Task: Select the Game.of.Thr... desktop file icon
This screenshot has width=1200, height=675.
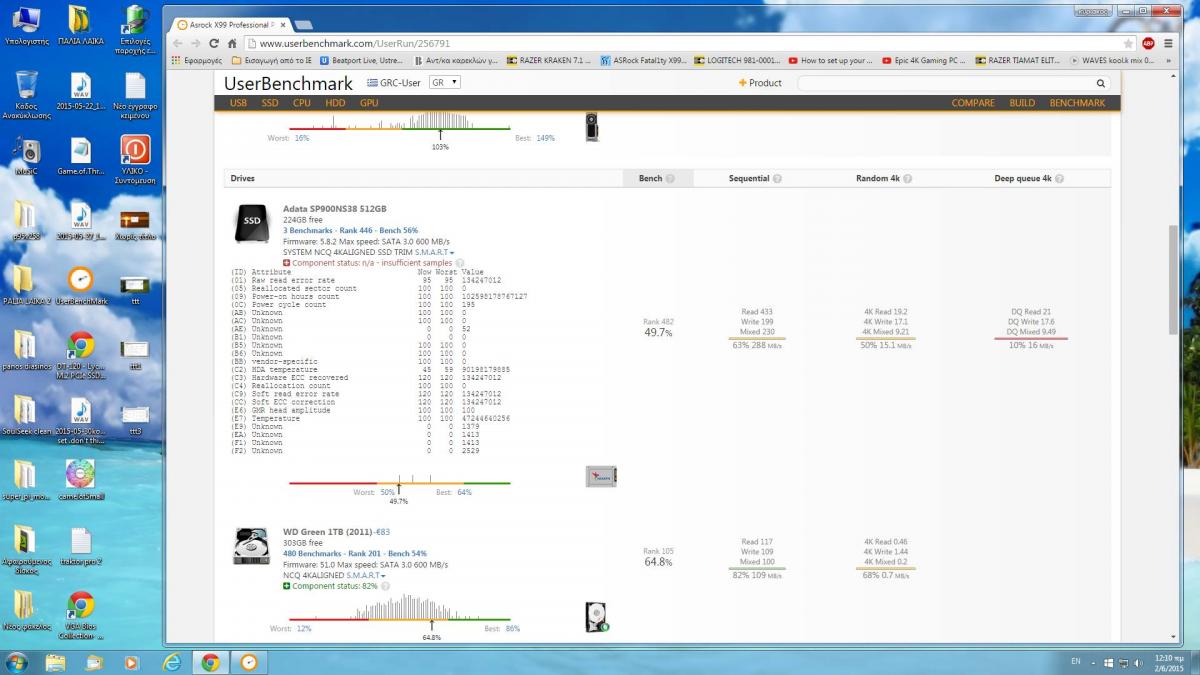Action: tap(80, 158)
